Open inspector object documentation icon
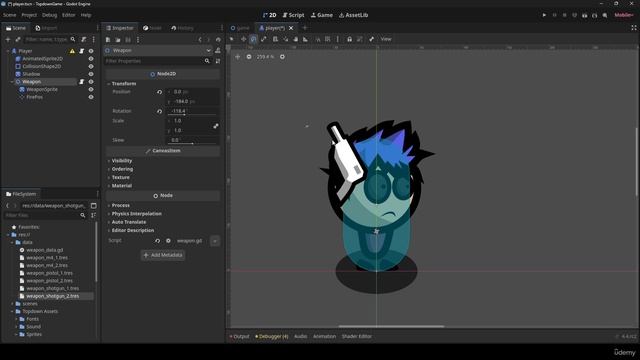 218,50
